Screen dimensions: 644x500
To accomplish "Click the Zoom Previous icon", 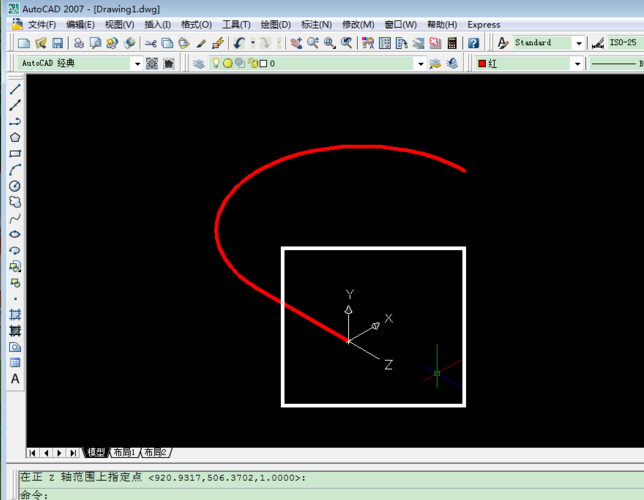I will (347, 43).
